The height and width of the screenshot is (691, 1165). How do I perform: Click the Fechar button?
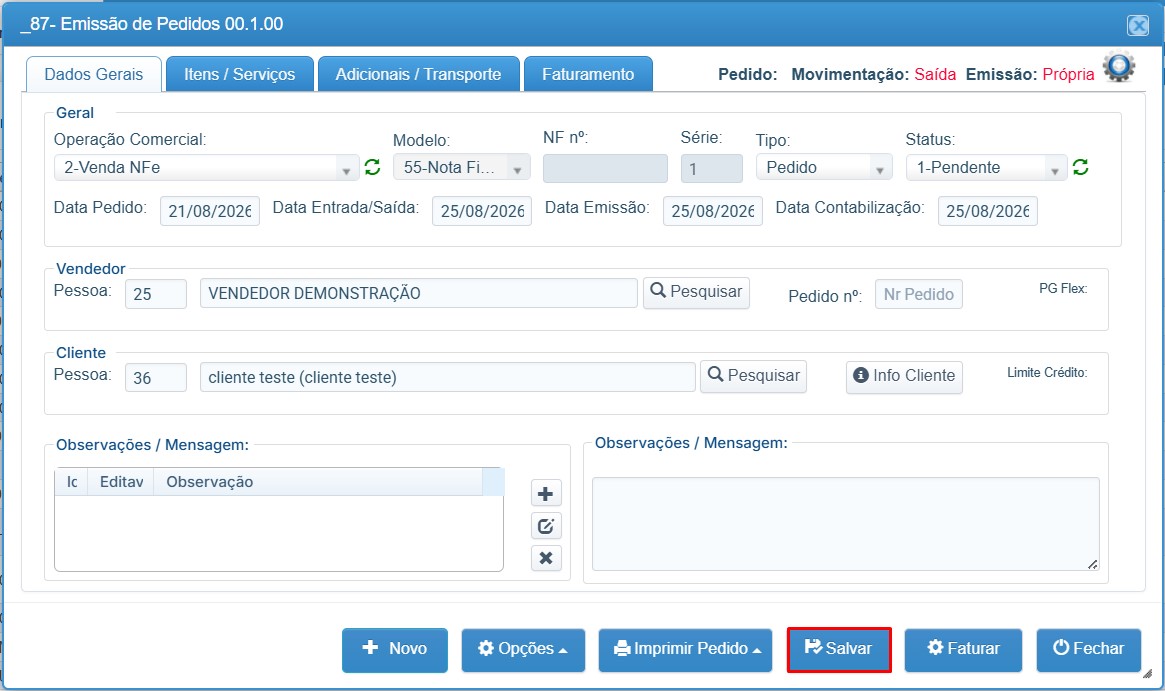1088,649
